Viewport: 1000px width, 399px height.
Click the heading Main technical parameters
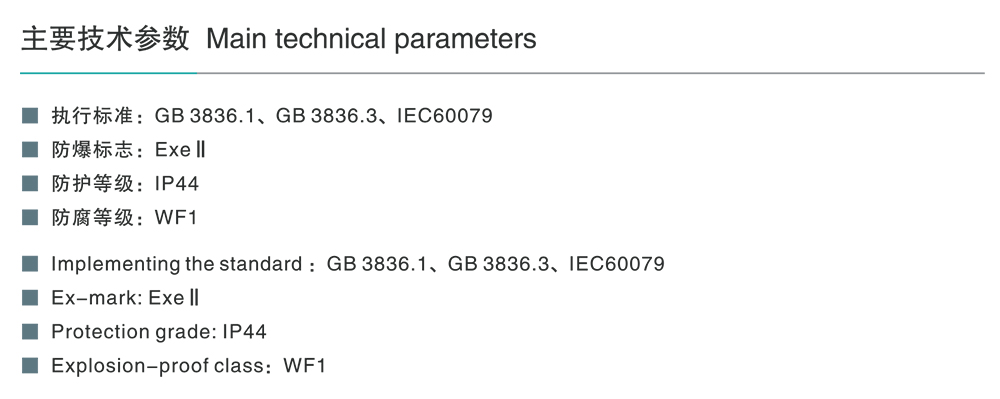[x=371, y=40]
